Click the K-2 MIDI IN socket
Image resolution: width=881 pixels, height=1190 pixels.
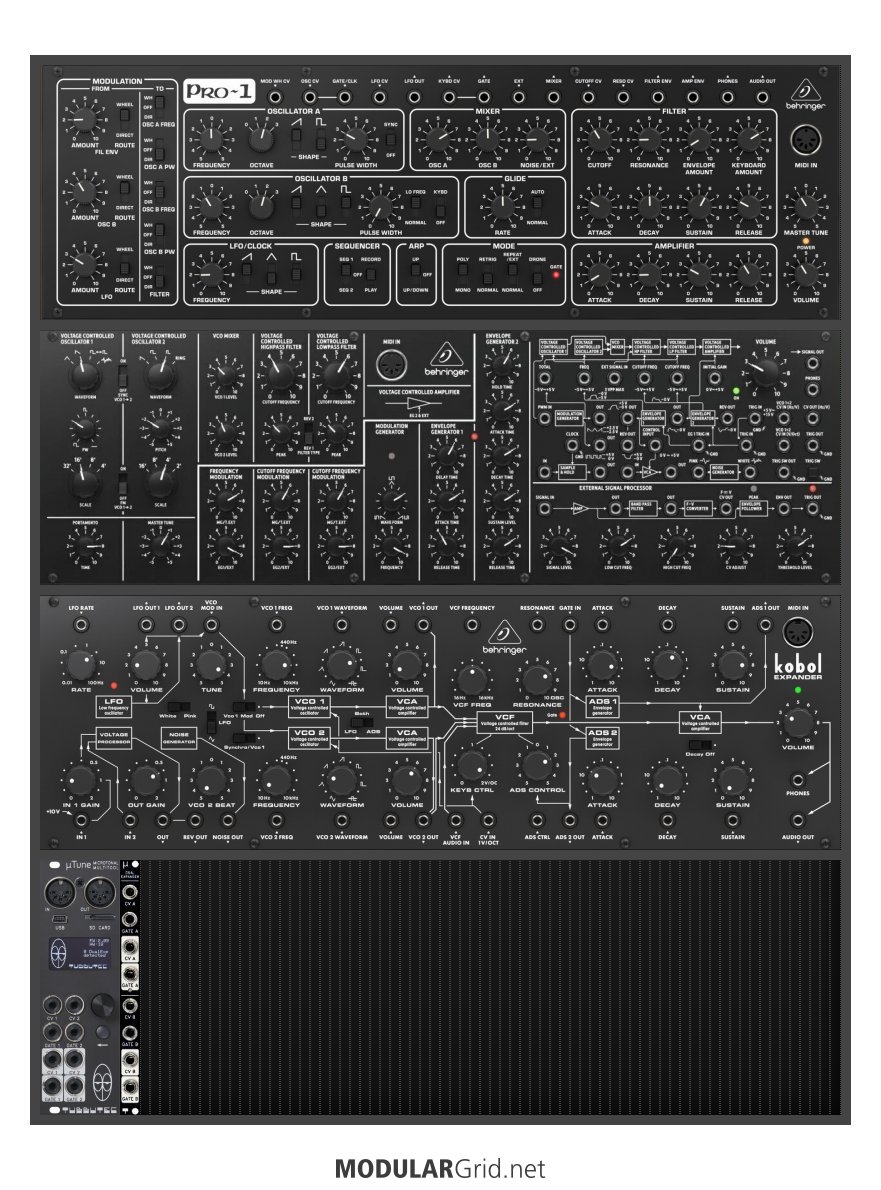pos(392,365)
